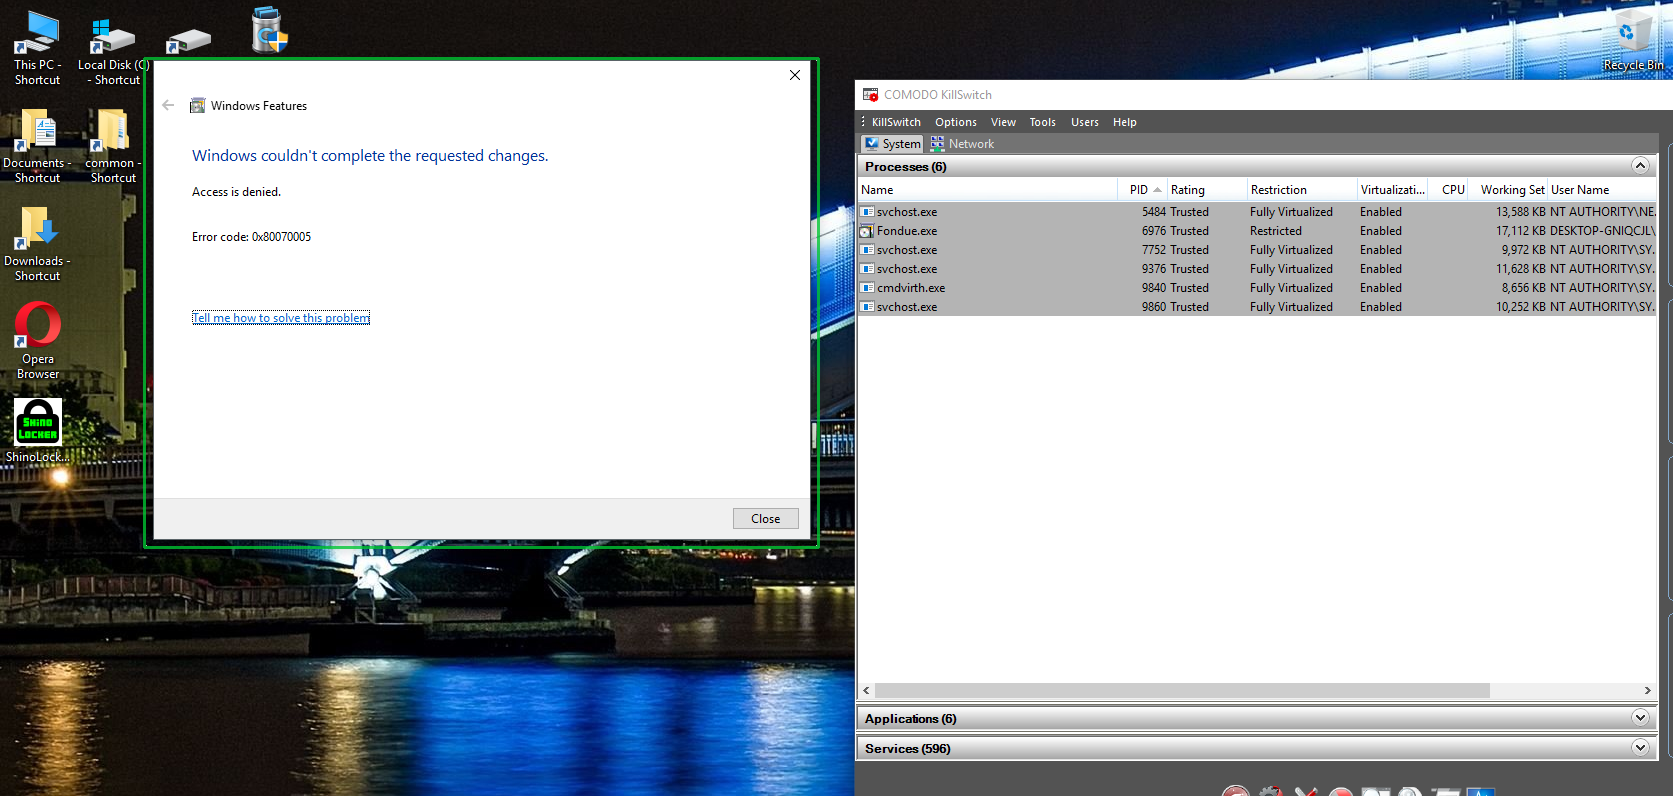Viewport: 1673px width, 796px height.
Task: Click the back arrow in Windows Features
Action: (x=168, y=105)
